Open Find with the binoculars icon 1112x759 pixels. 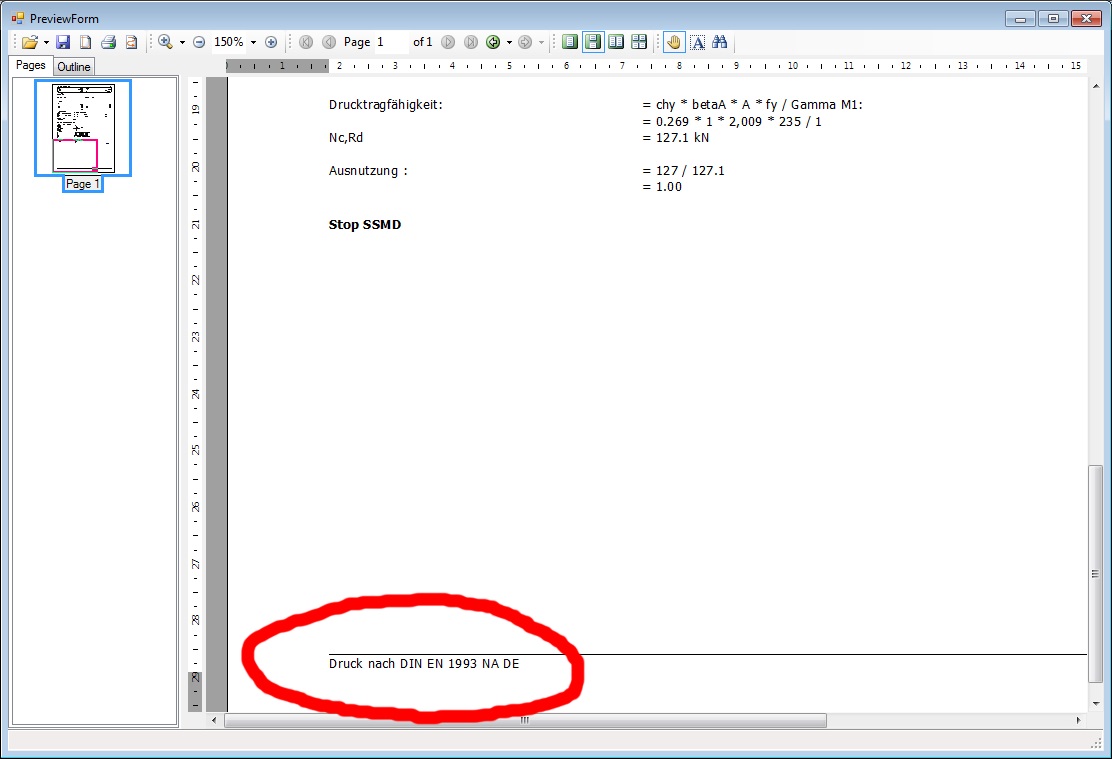click(719, 42)
